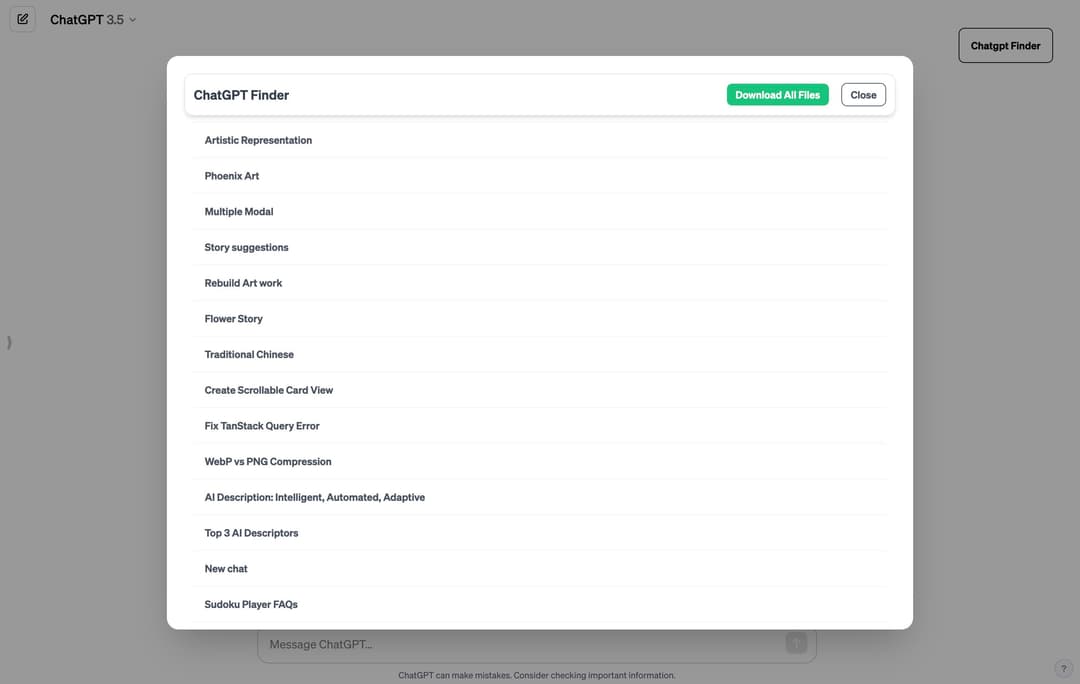Open help via the question mark icon

[1062, 668]
